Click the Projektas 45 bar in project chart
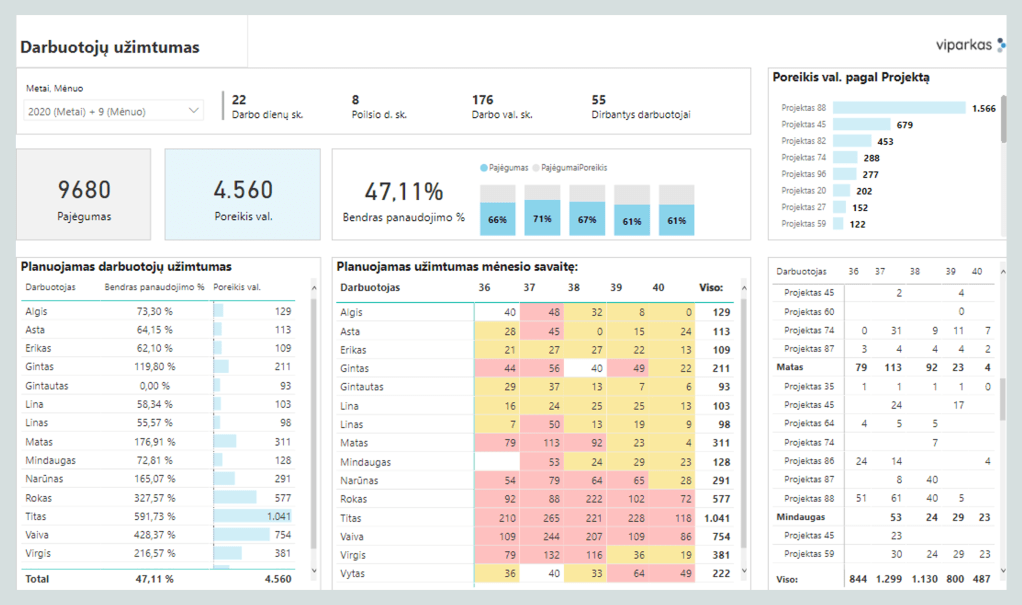The image size is (1022, 605). (x=862, y=125)
